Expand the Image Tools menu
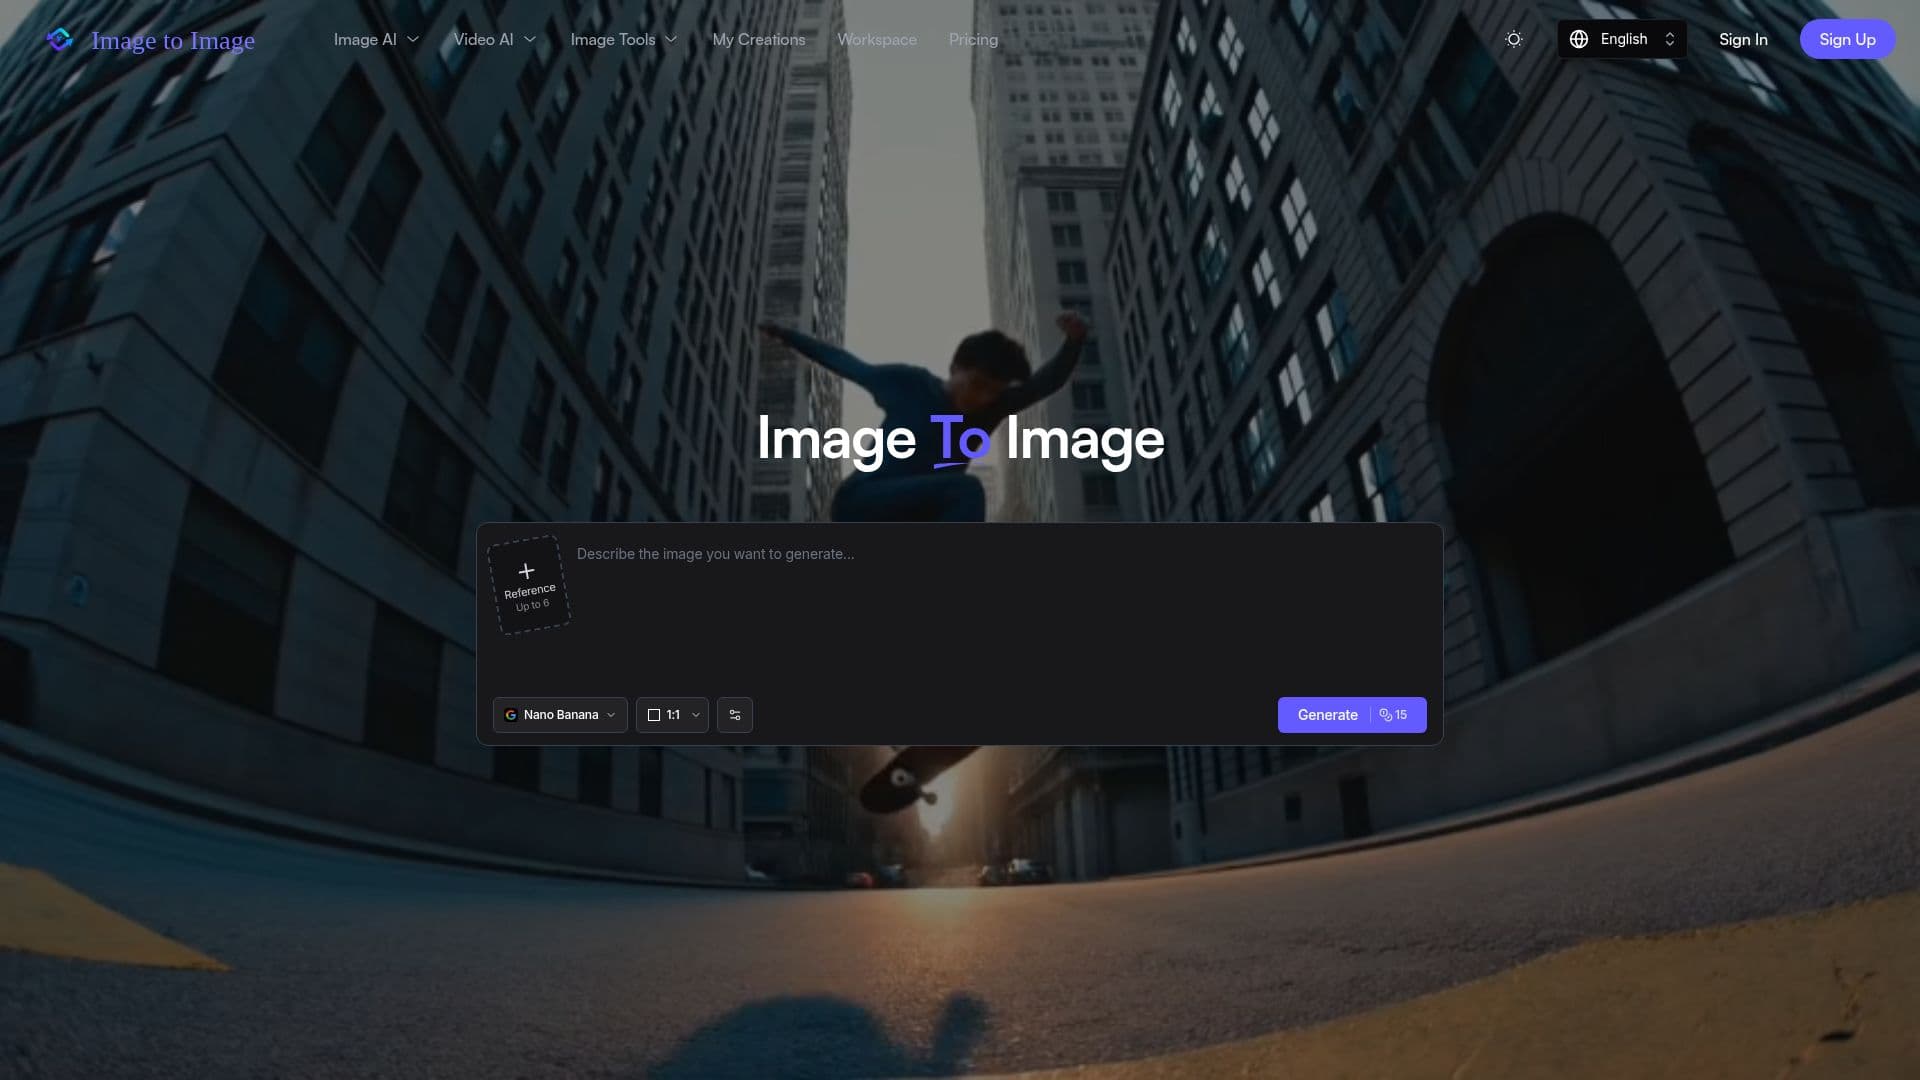Image resolution: width=1920 pixels, height=1080 pixels. (x=624, y=39)
